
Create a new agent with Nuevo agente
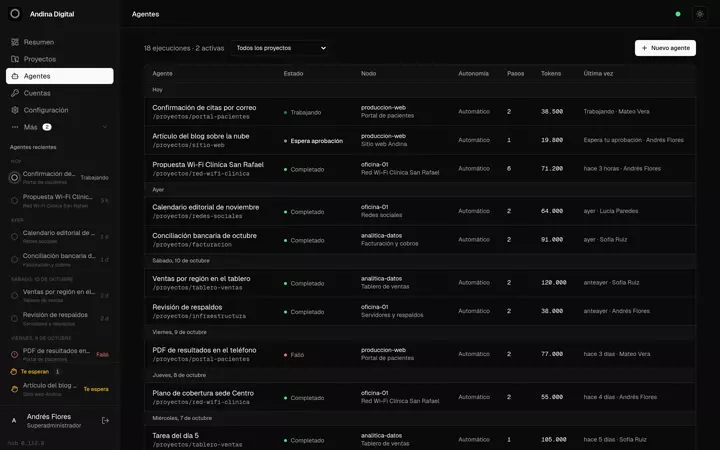click(665, 48)
